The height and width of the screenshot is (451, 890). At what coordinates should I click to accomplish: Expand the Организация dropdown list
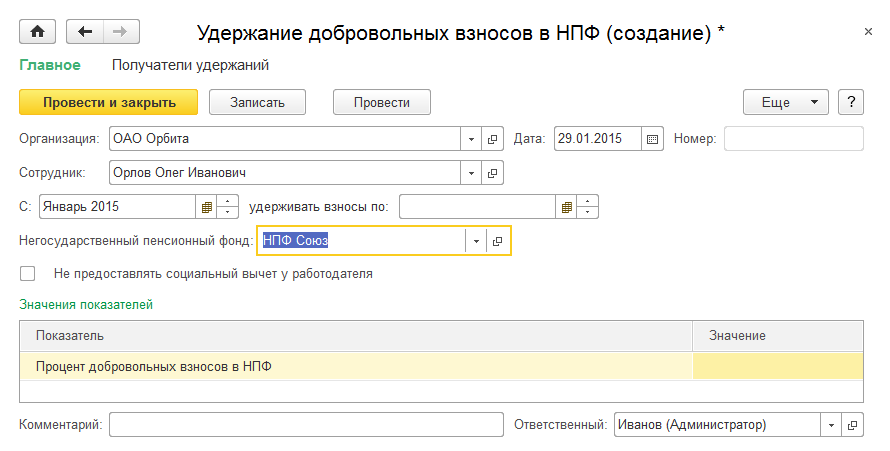click(472, 139)
